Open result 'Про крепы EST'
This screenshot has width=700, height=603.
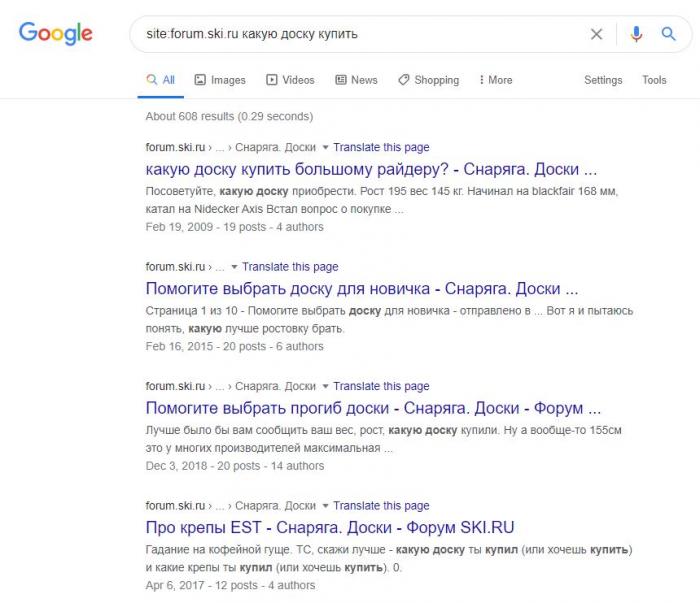click(x=330, y=528)
